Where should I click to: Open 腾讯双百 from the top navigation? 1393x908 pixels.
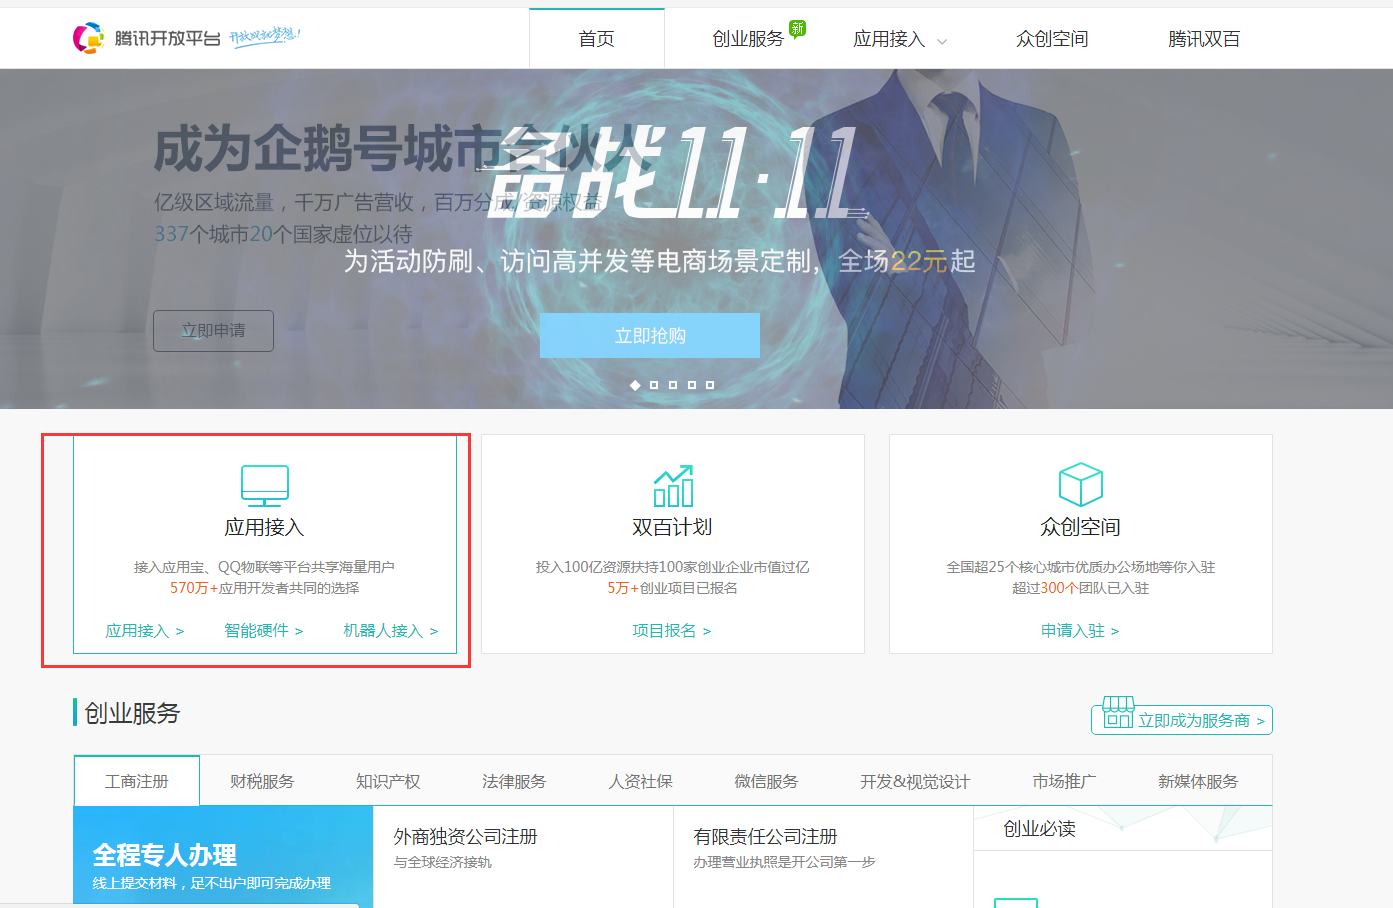pos(1204,38)
